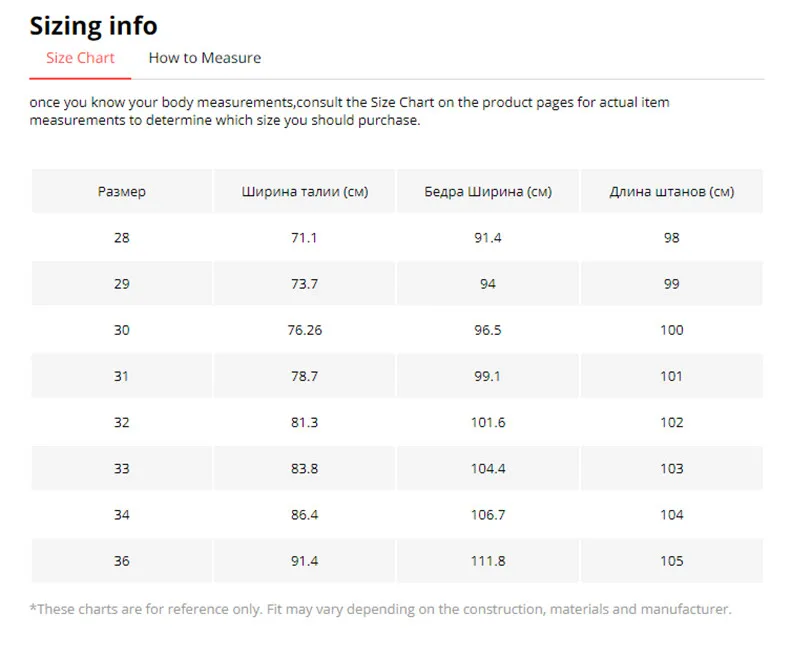Select pants length 105 cell
Viewport: 790px width, 657px height.
(671, 561)
